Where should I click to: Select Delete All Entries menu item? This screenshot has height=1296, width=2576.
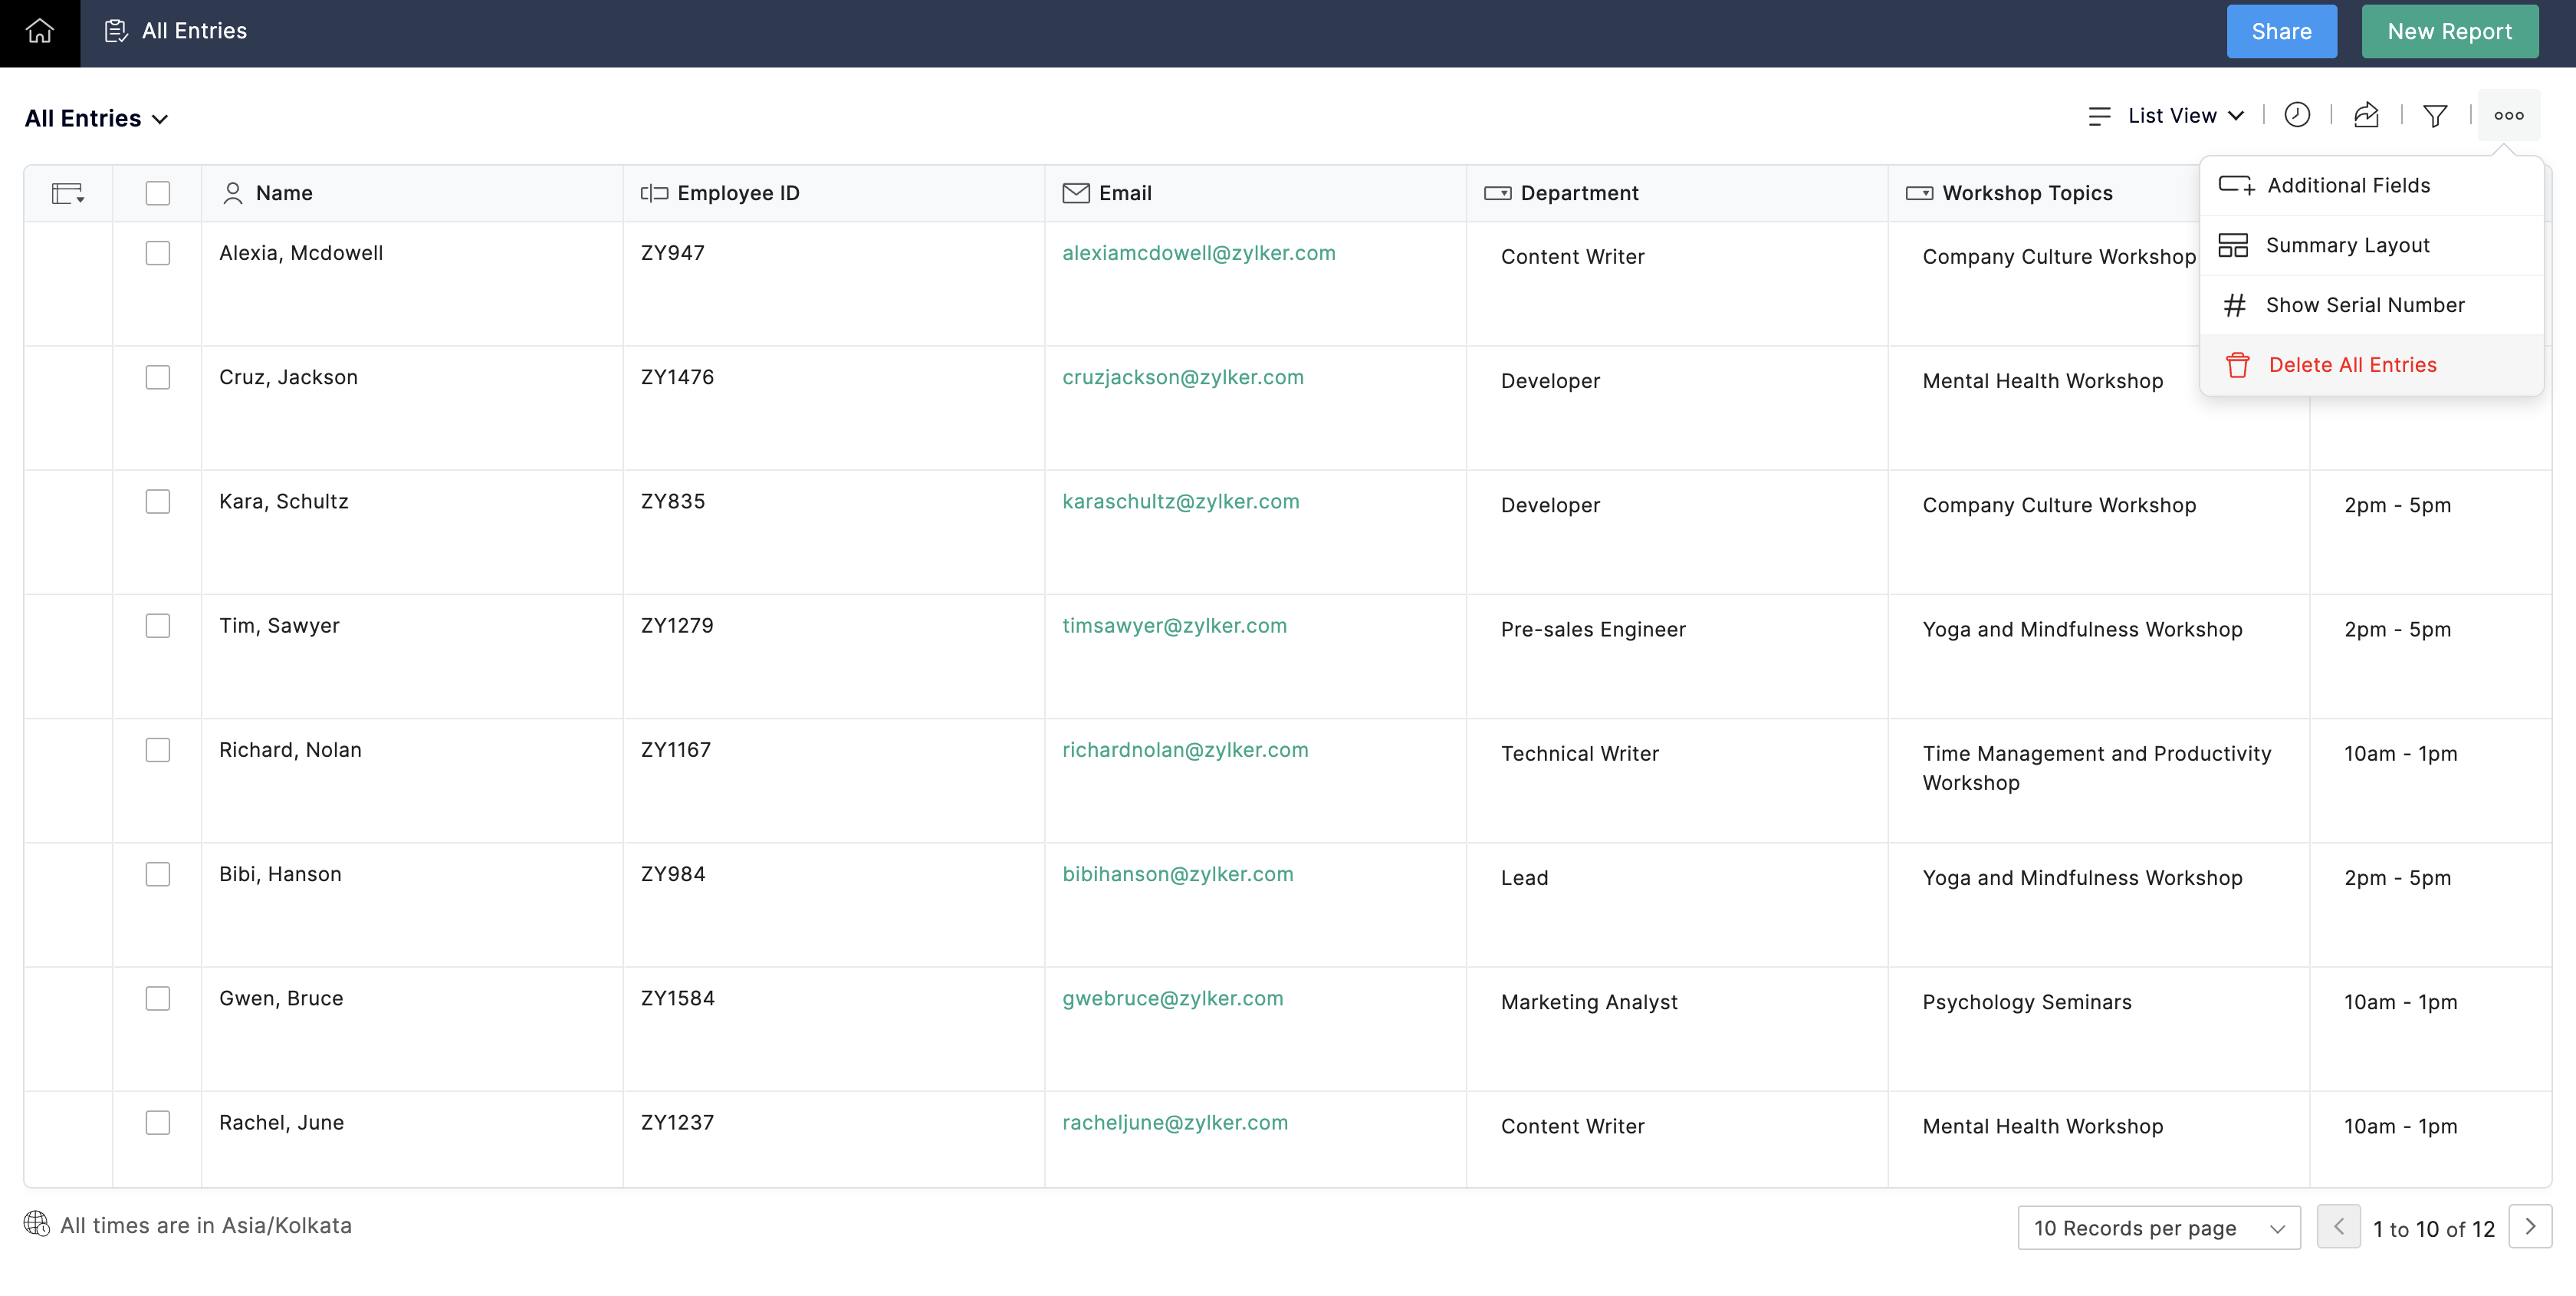point(2351,365)
